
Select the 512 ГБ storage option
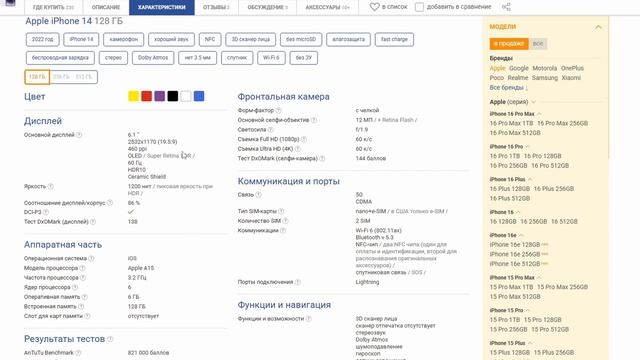(x=84, y=77)
